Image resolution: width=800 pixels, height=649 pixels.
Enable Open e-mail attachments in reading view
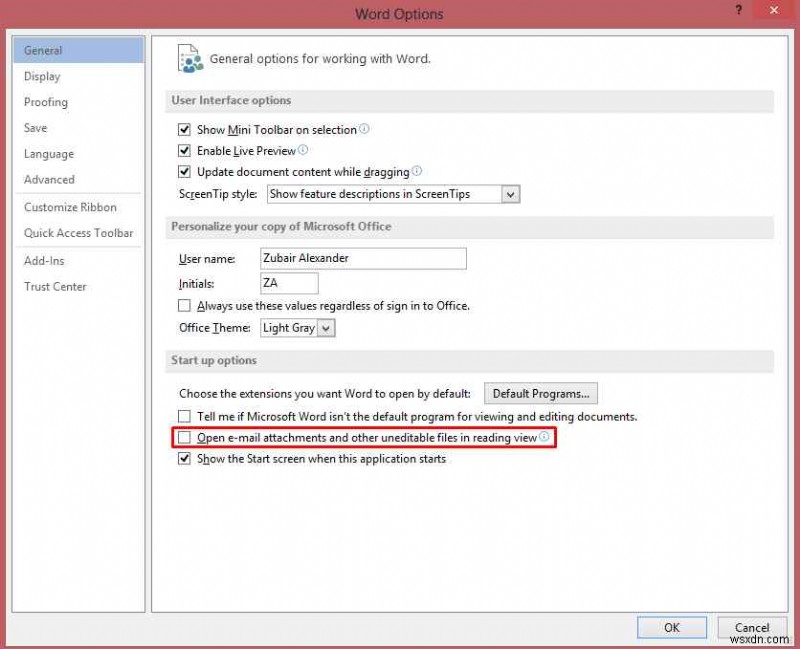185,437
